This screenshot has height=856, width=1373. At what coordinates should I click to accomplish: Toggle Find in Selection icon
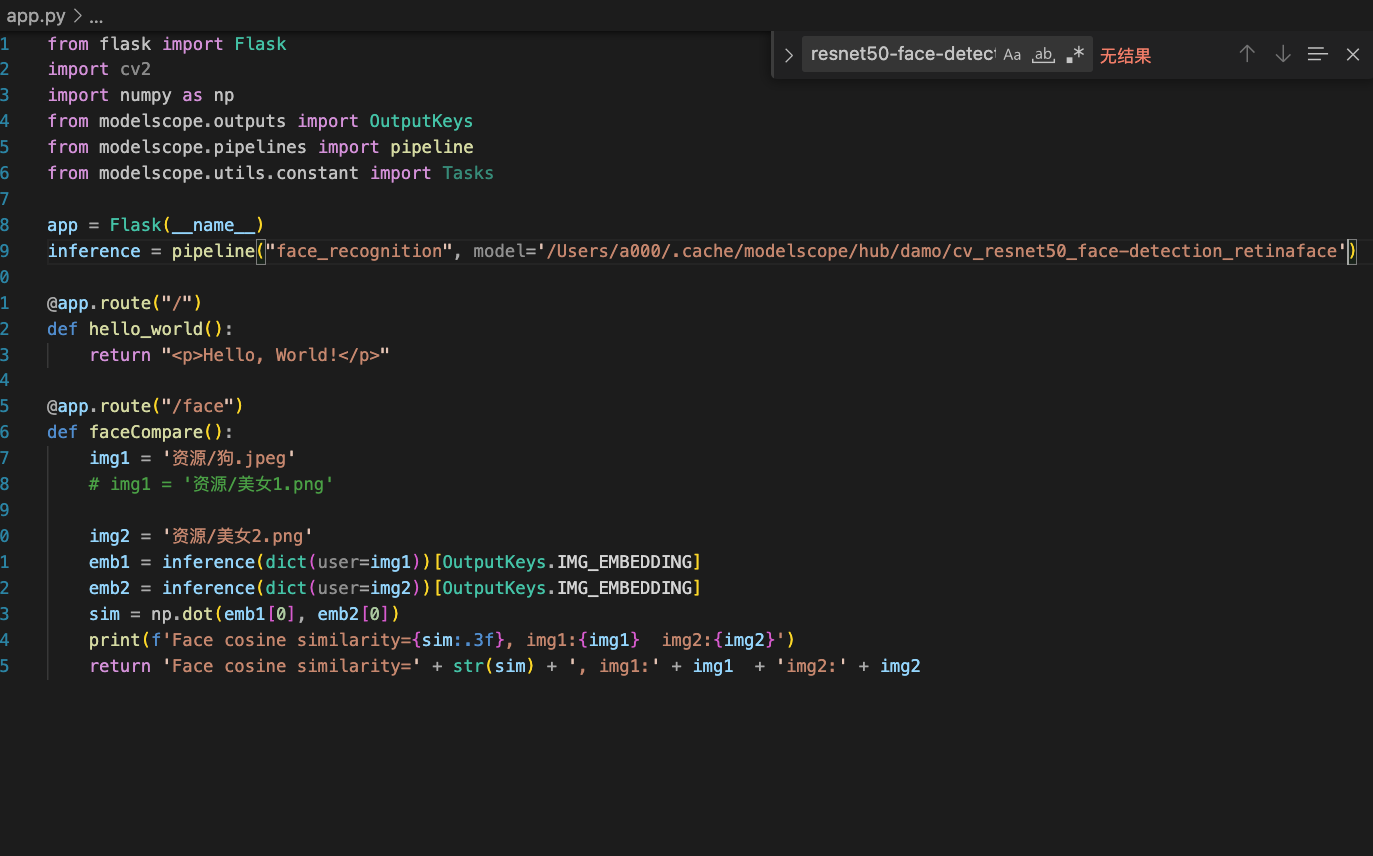point(1318,54)
